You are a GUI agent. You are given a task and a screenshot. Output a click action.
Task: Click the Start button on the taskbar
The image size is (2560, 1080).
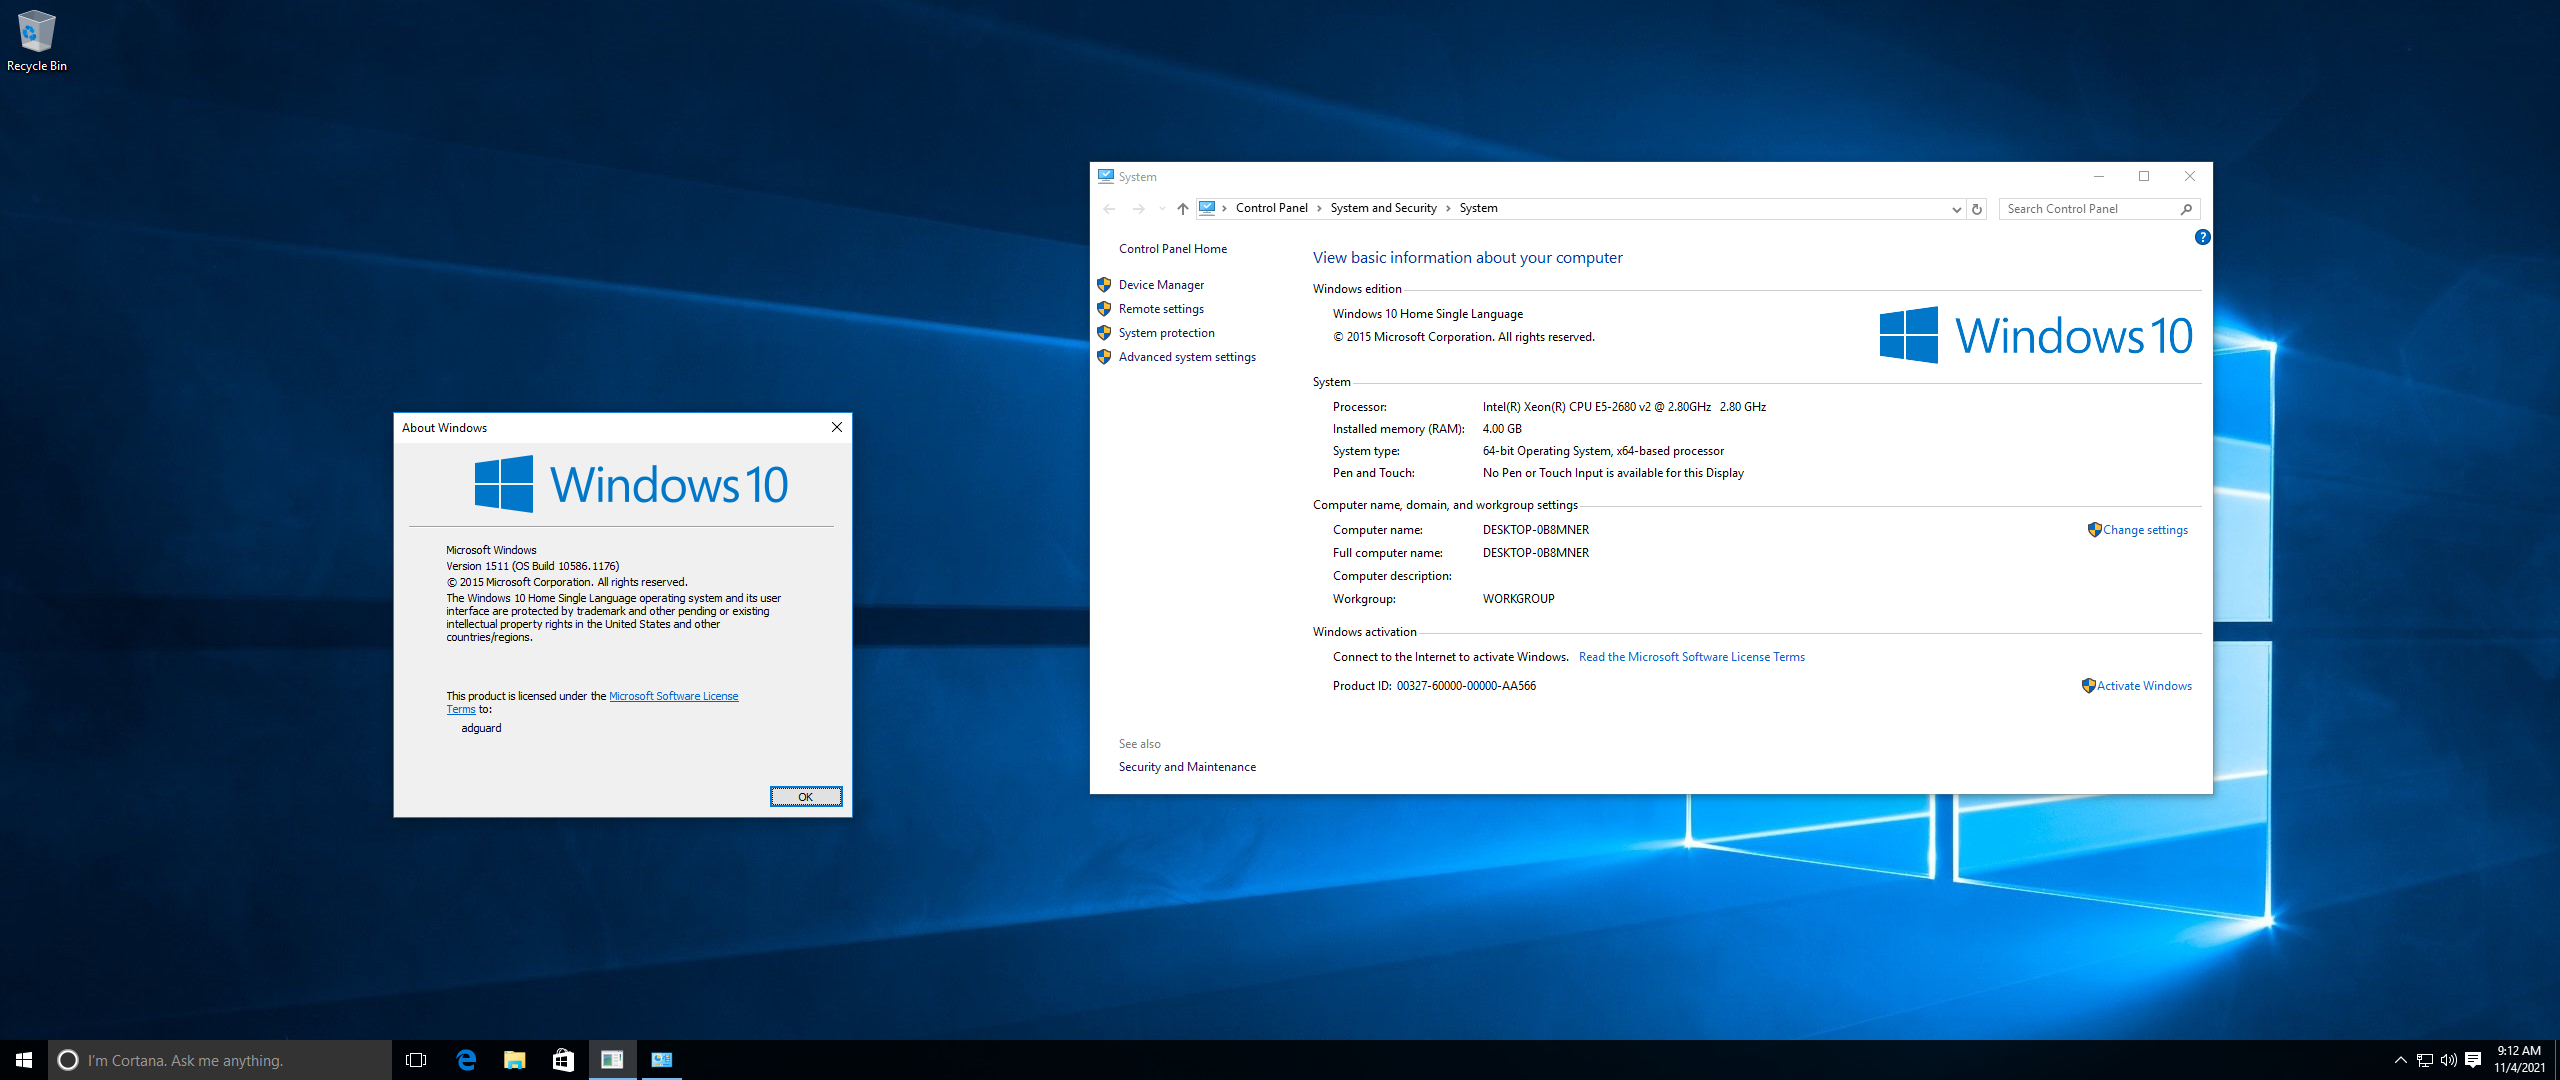24,1060
